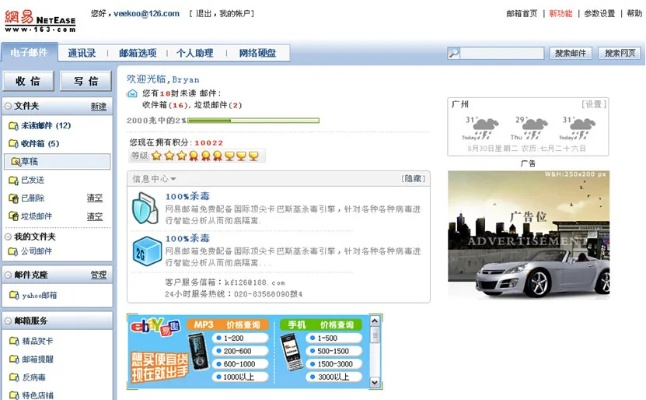Click the car advertisement image
Viewport: 646px width, 400px height.
pos(529,234)
